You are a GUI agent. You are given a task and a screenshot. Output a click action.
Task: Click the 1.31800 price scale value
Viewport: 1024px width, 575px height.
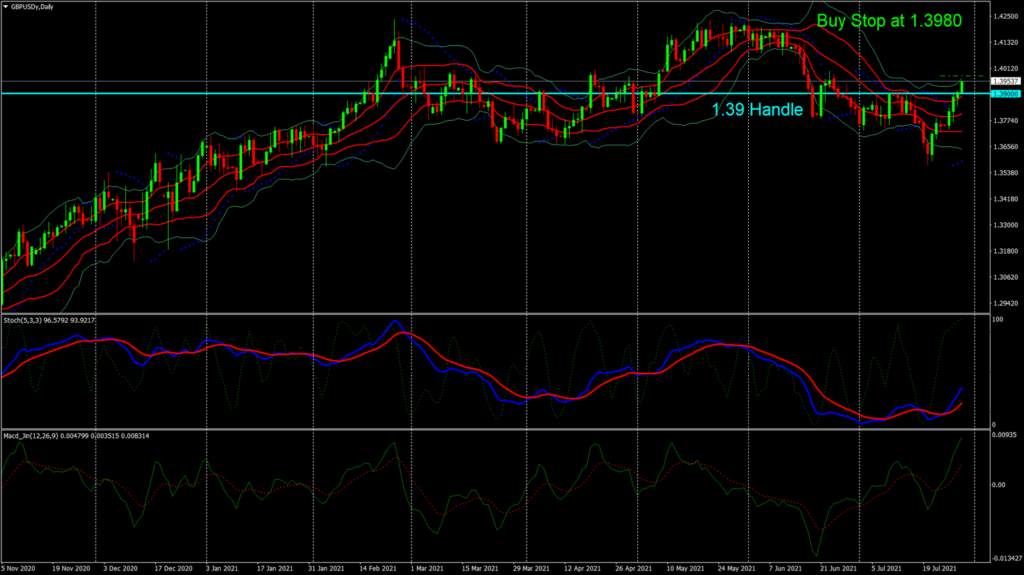1006,252
